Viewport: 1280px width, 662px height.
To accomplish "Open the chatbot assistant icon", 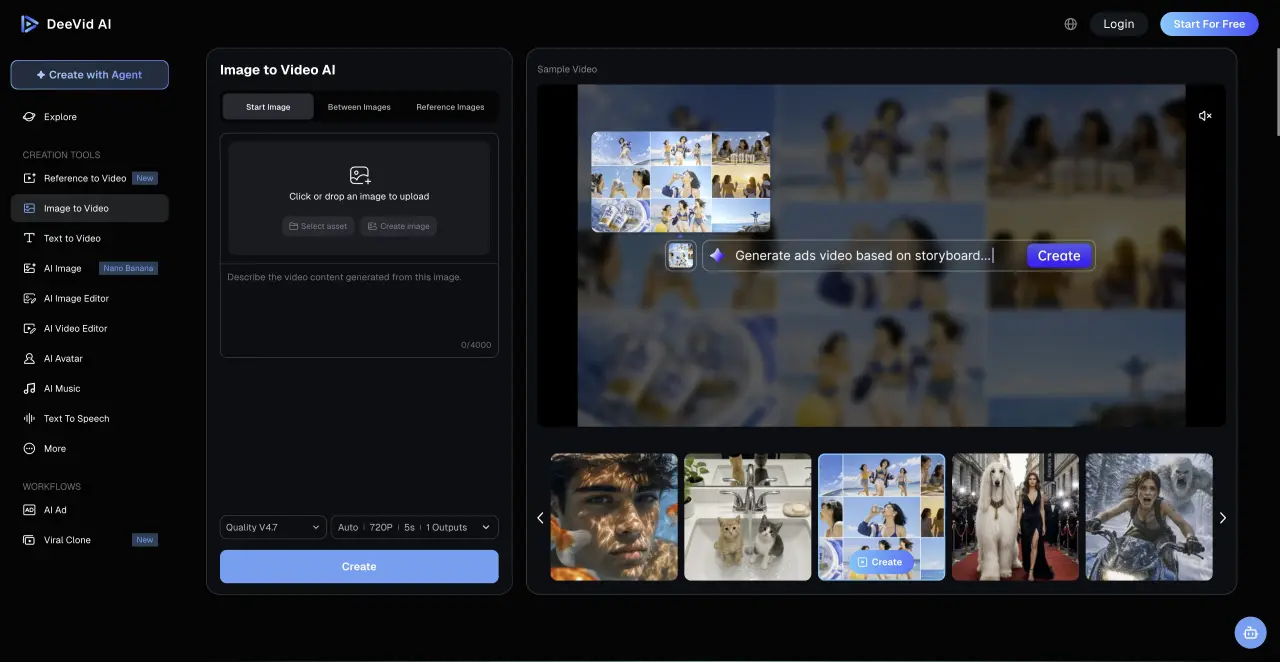I will pyautogui.click(x=1249, y=632).
